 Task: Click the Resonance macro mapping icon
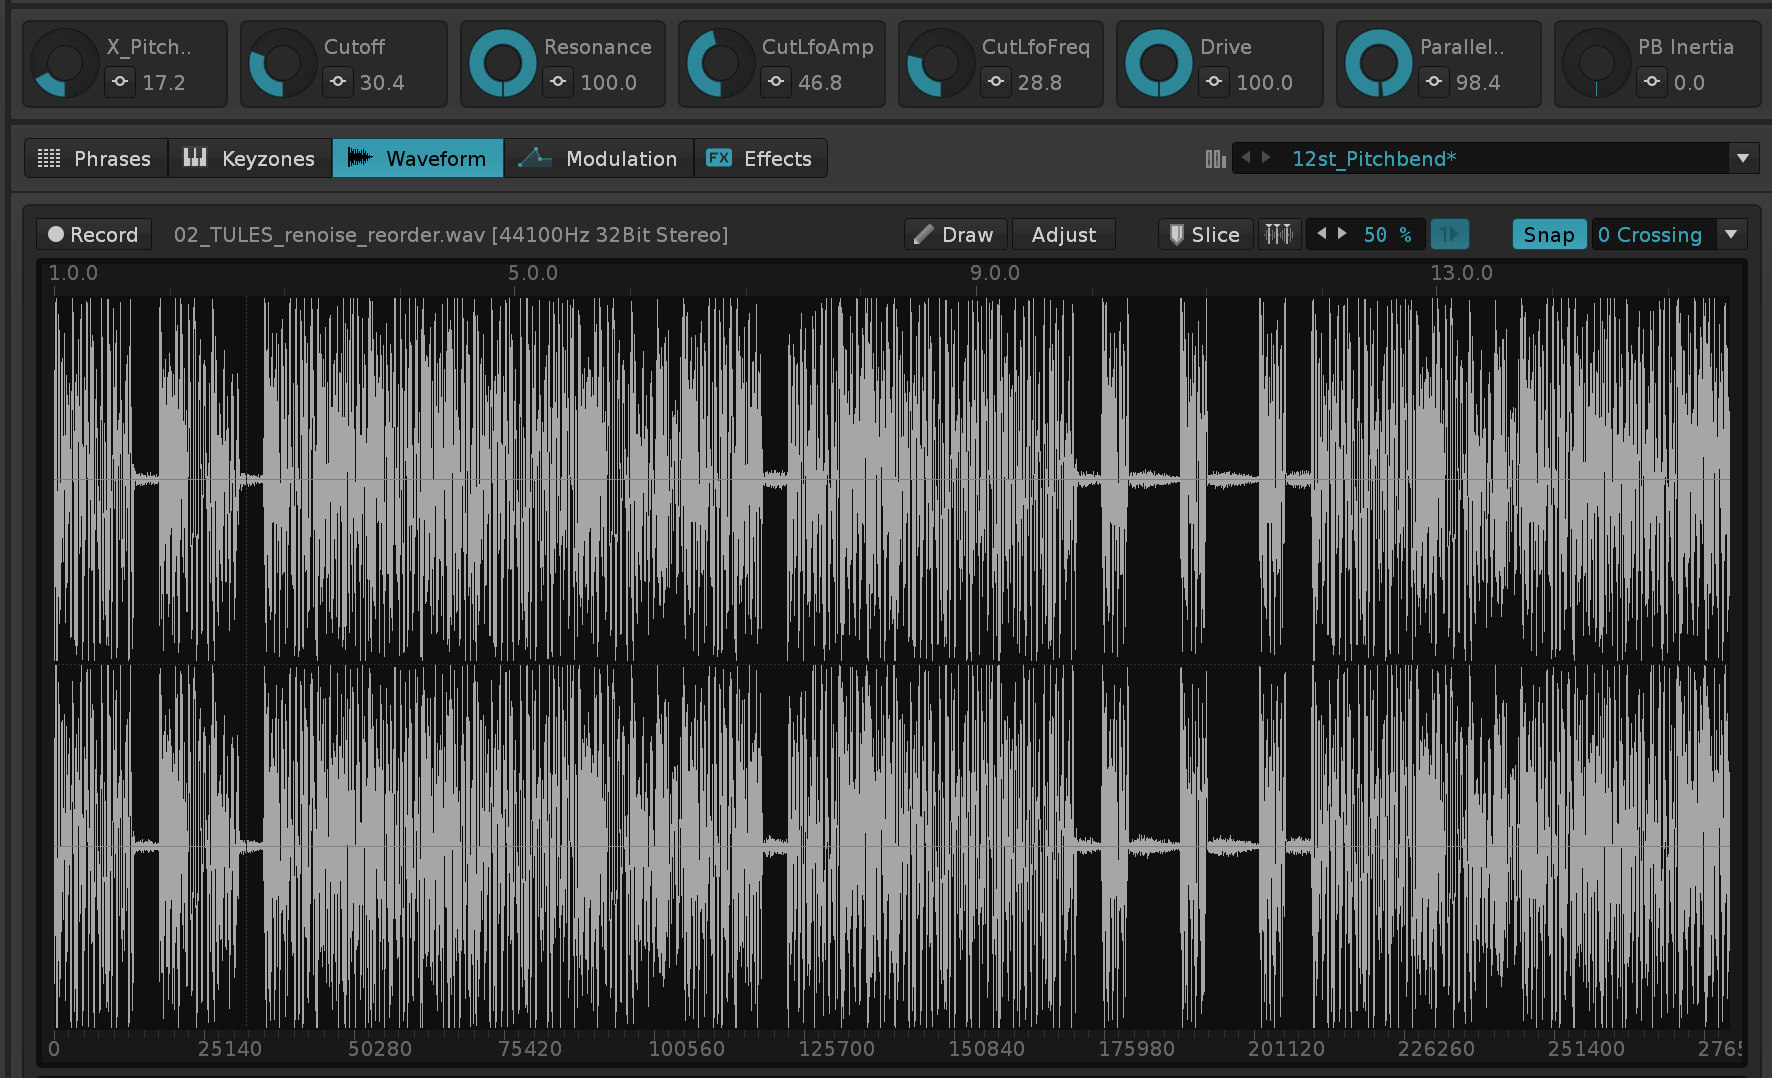[x=558, y=82]
